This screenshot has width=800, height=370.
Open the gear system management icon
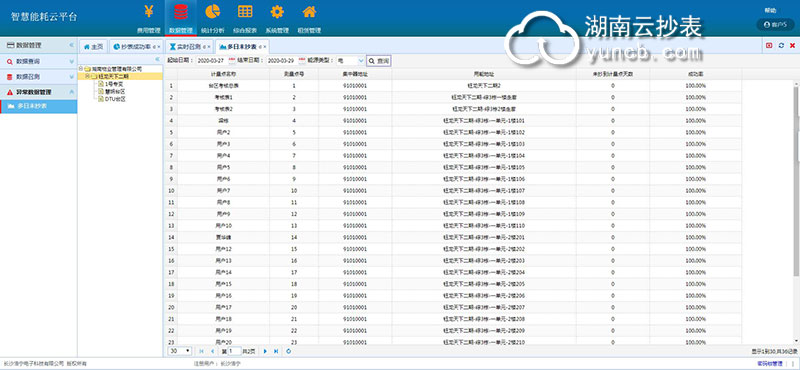(277, 11)
